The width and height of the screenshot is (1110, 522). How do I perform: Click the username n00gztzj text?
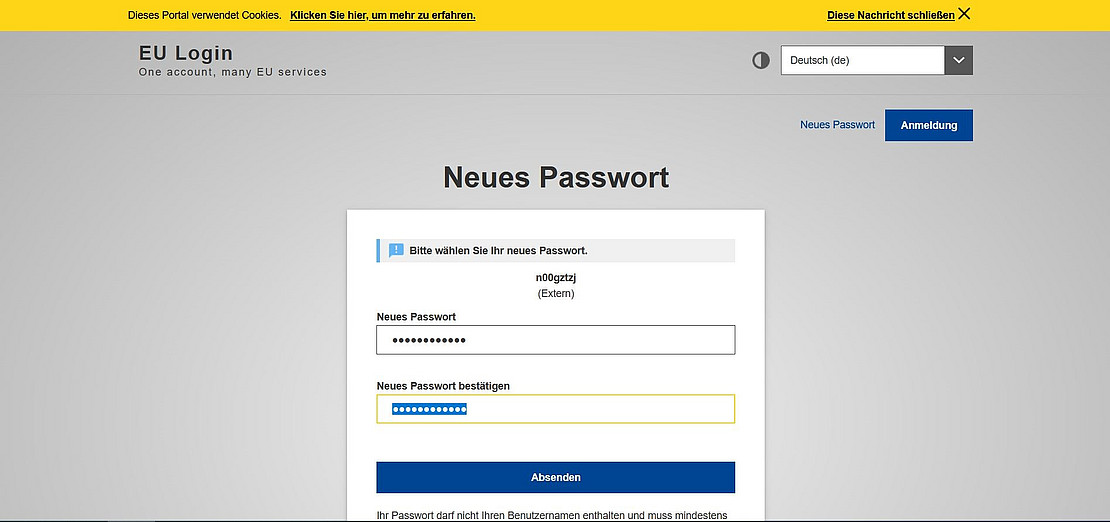tap(555, 277)
